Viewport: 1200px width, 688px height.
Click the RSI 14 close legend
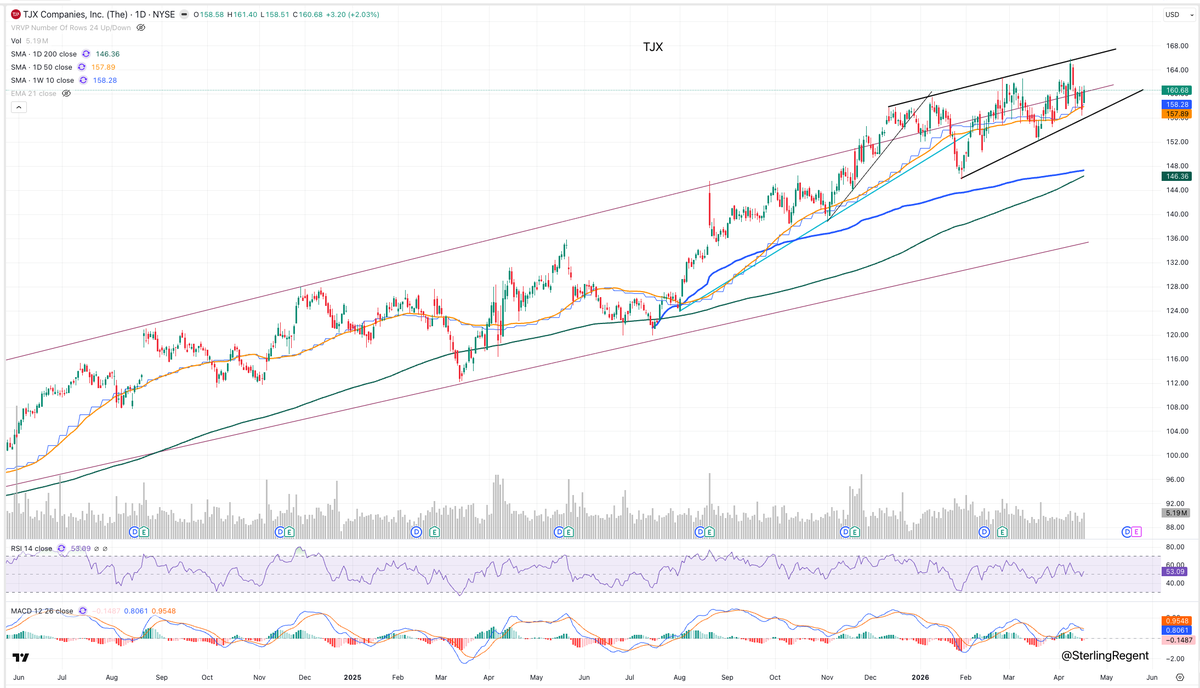(30, 549)
